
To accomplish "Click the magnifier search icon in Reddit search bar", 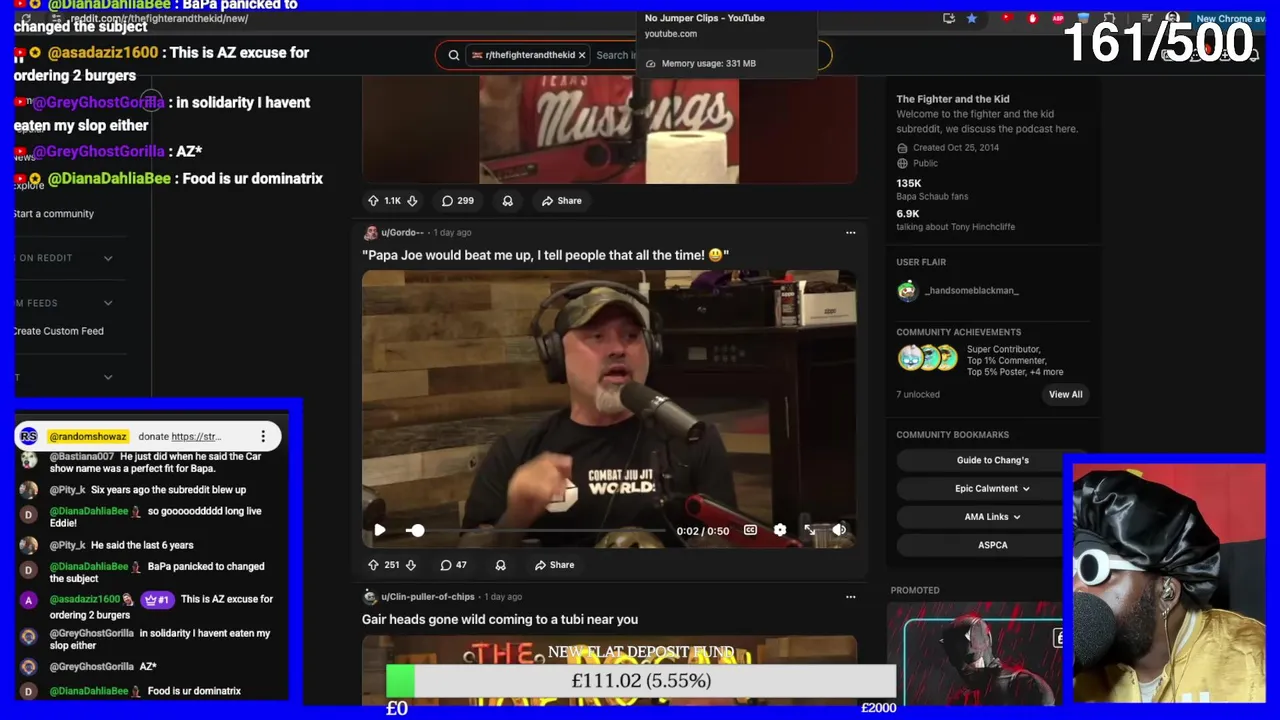I will [x=454, y=55].
